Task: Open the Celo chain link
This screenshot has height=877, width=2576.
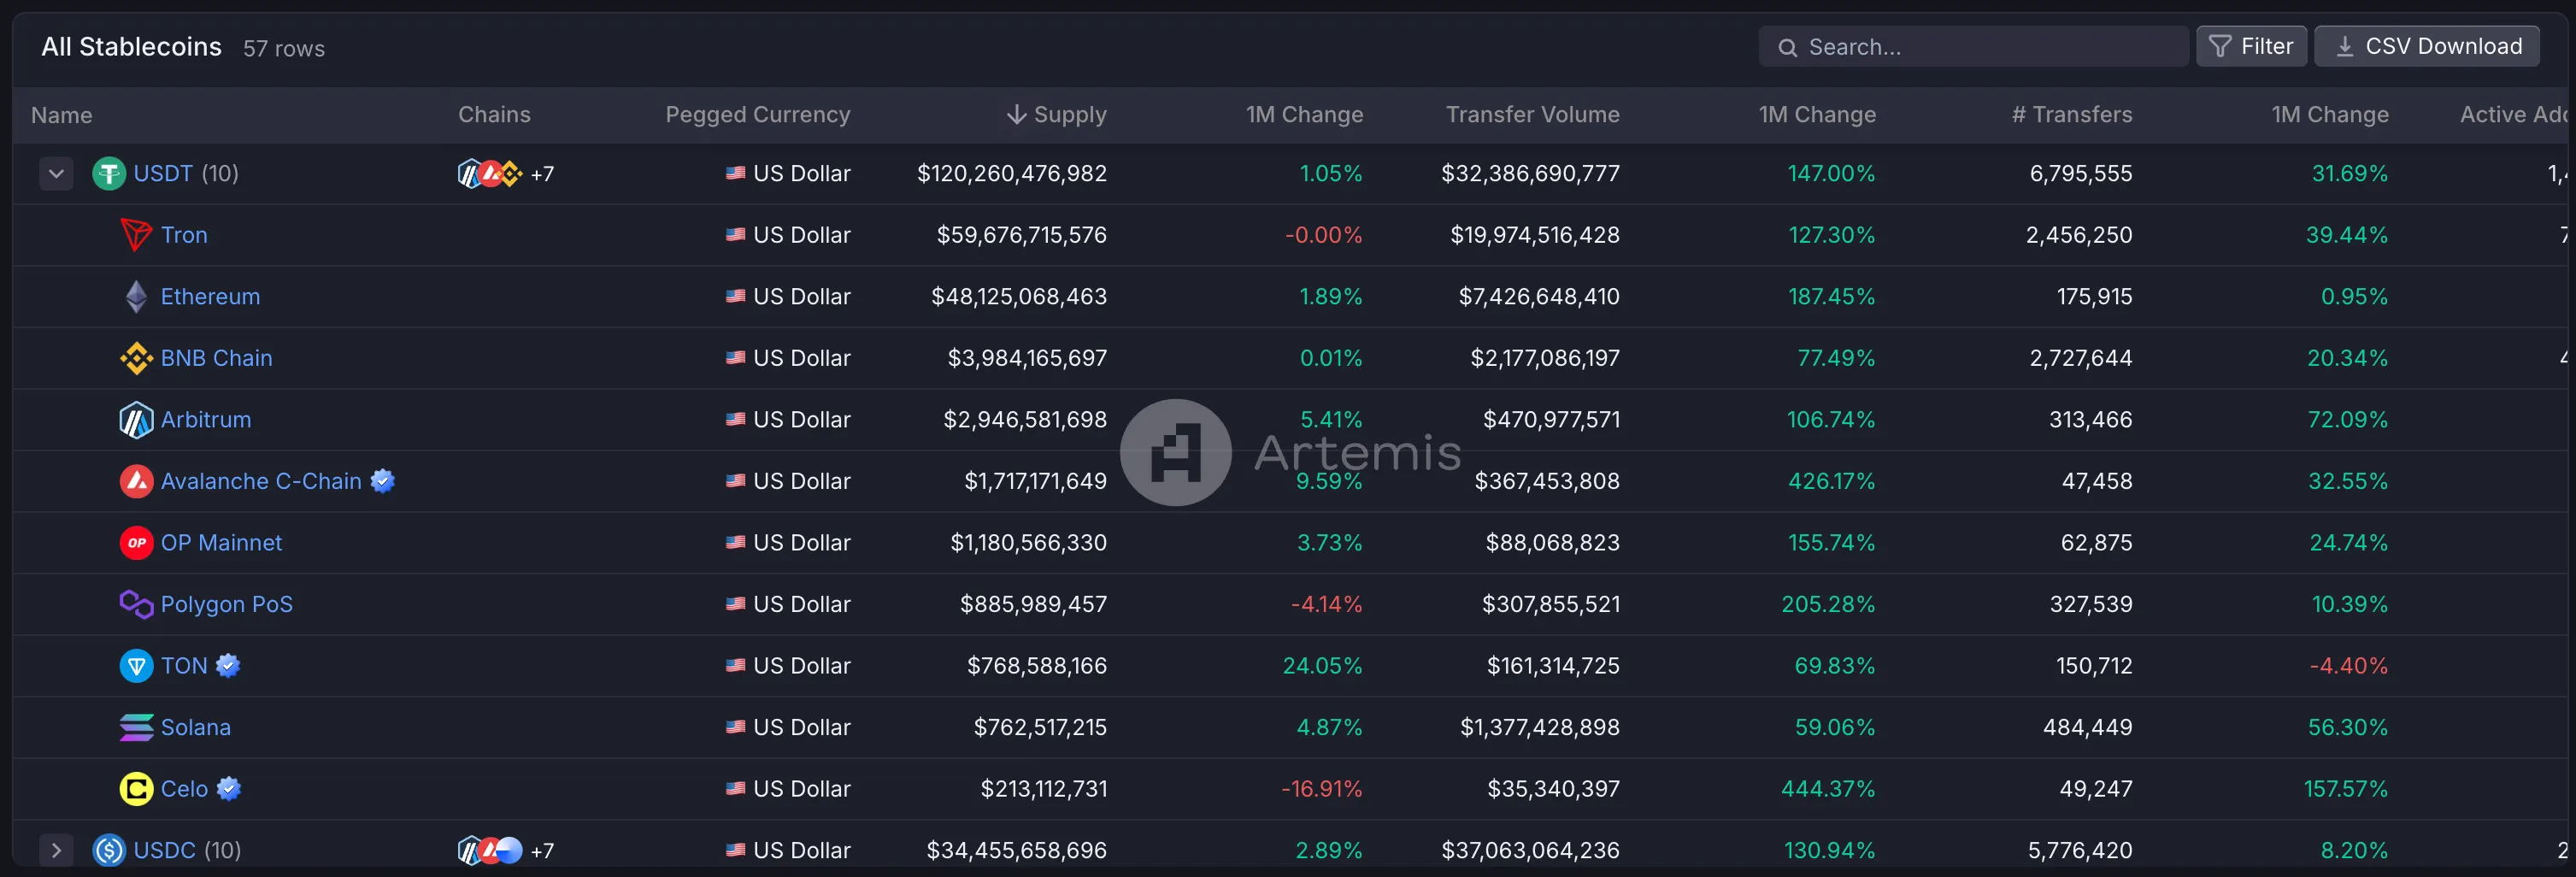Action: pos(184,789)
